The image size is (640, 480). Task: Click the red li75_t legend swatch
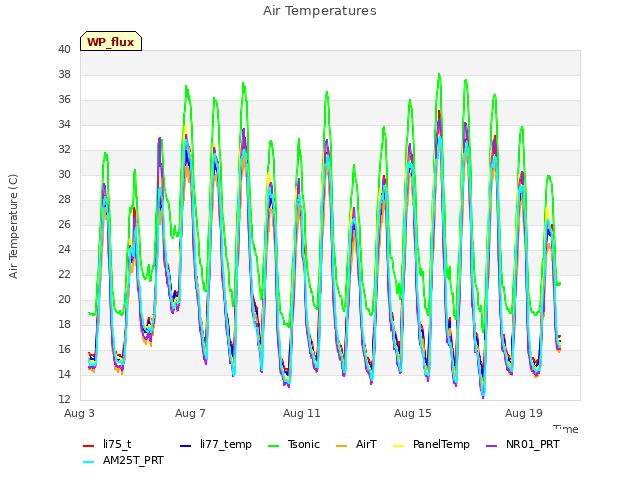[89, 446]
